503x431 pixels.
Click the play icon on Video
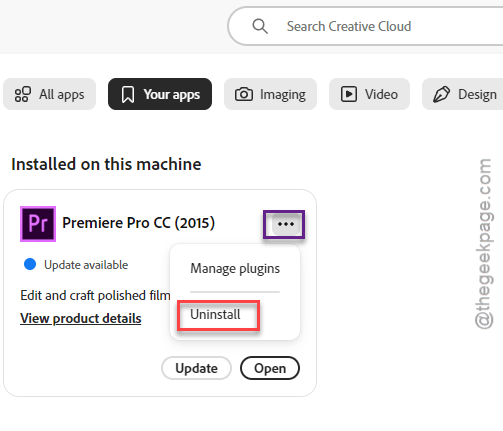point(349,94)
